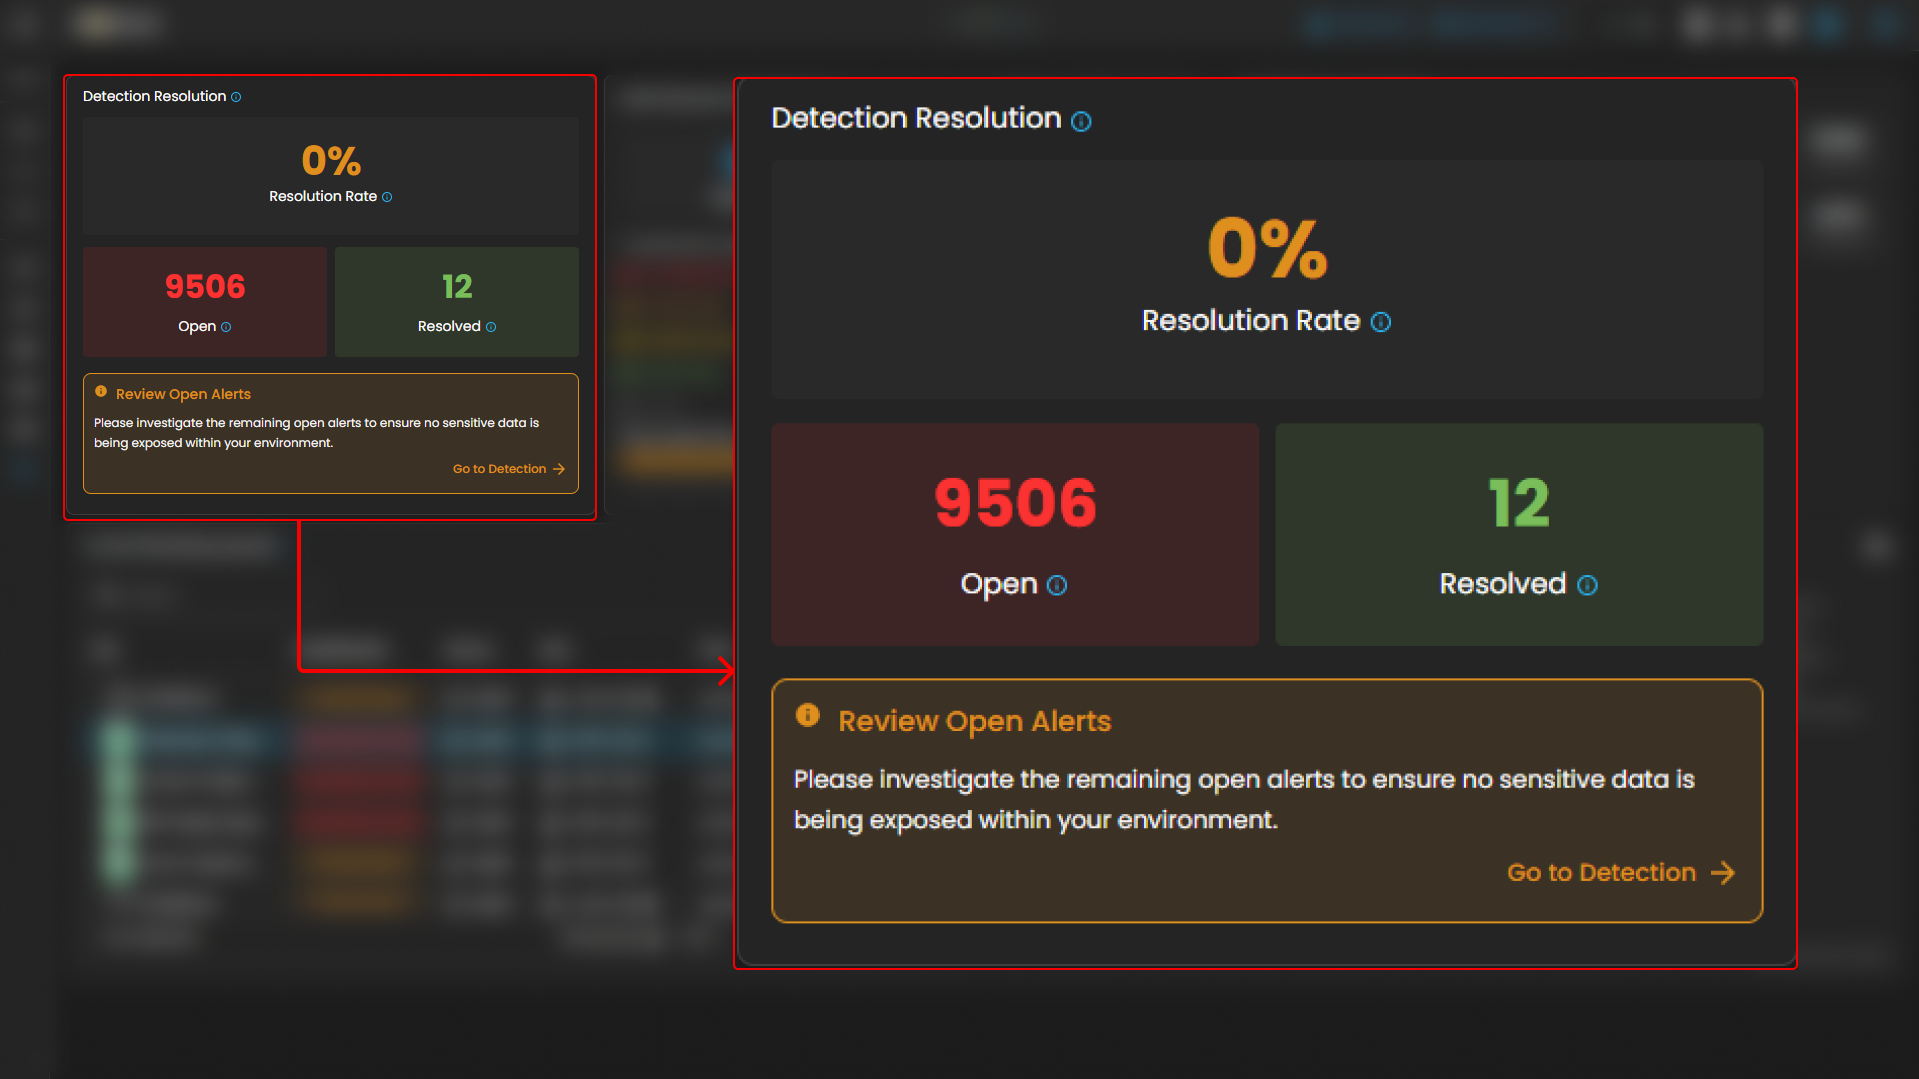Click info icon beside small Detection Resolution title

tap(236, 97)
